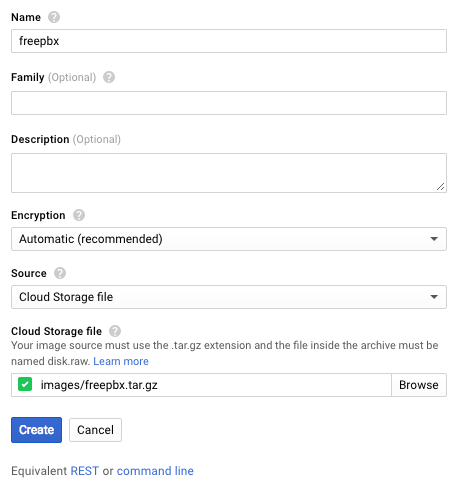Click the question mark beside Source
The height and width of the screenshot is (490, 457).
click(60, 273)
